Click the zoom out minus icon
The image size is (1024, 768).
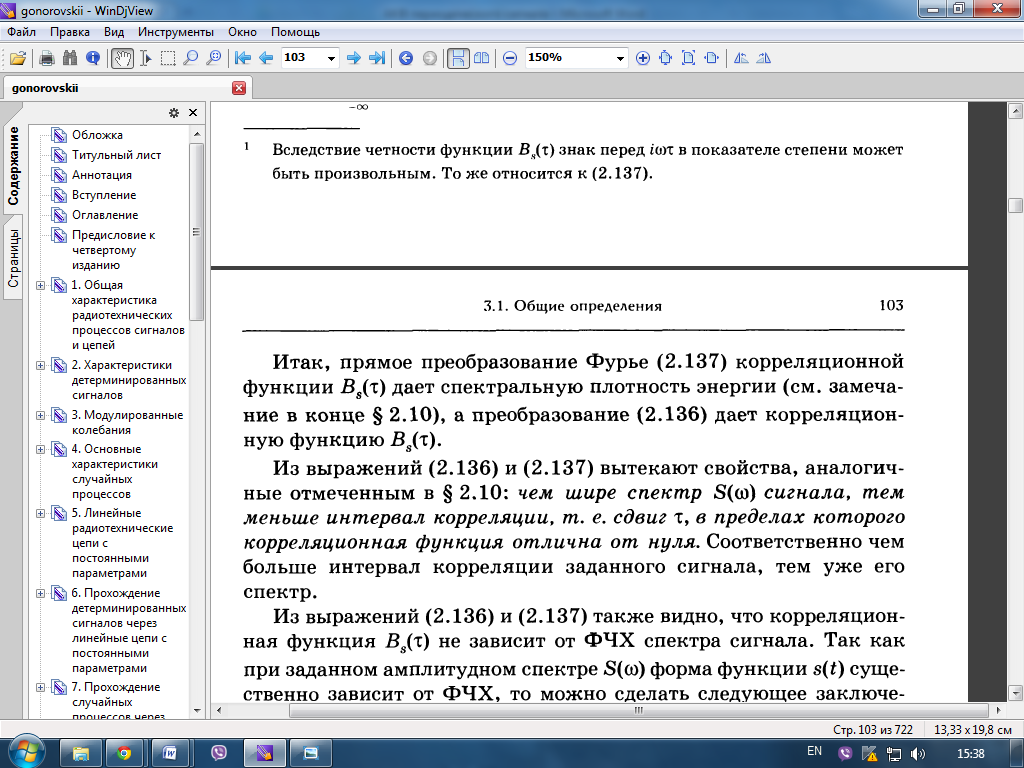(x=510, y=58)
